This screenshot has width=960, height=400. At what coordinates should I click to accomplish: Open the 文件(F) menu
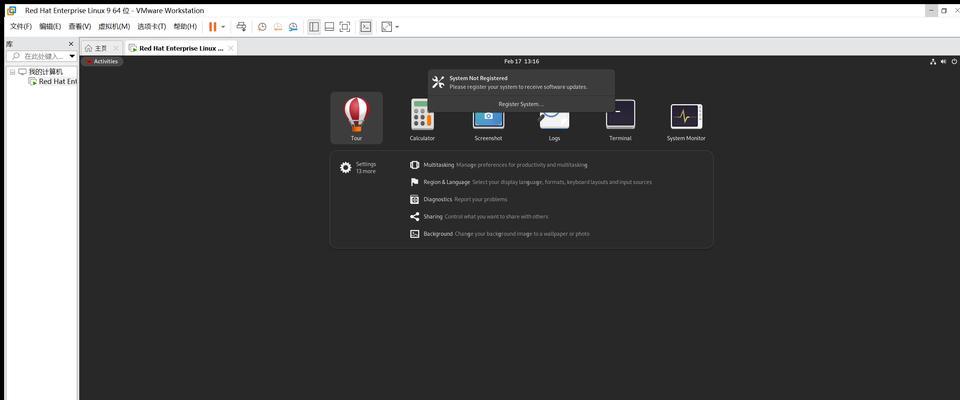point(21,27)
